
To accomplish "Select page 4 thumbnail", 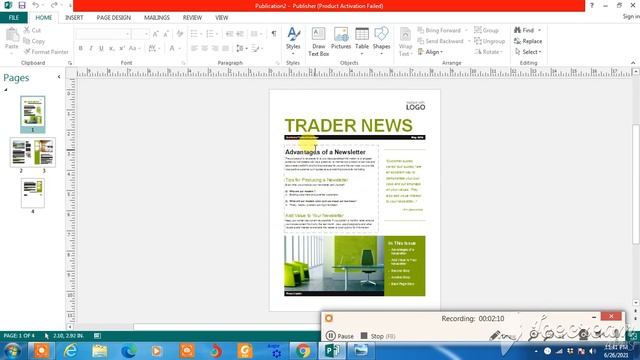I will (x=33, y=193).
